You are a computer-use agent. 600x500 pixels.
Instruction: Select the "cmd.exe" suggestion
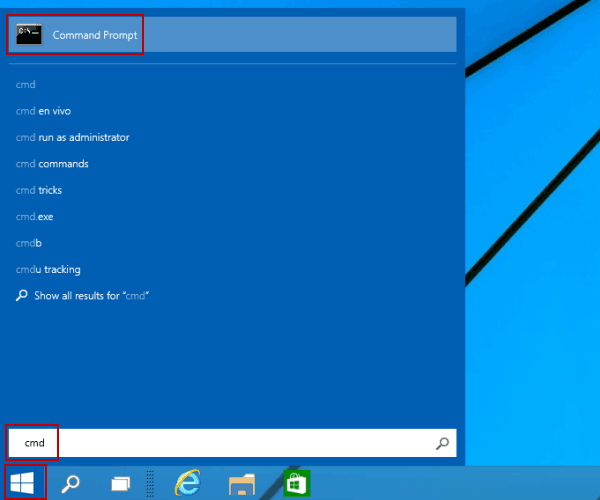[34, 217]
